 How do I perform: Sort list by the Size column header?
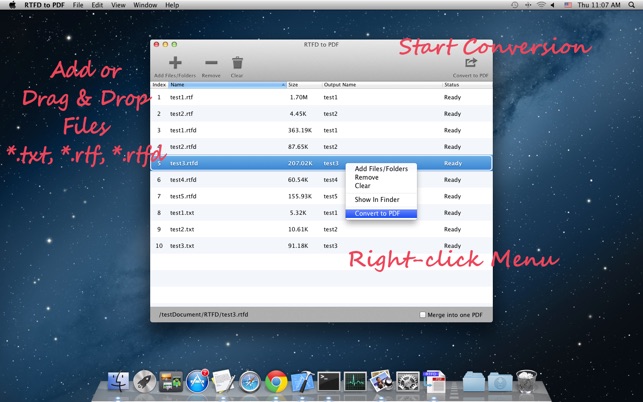click(304, 85)
